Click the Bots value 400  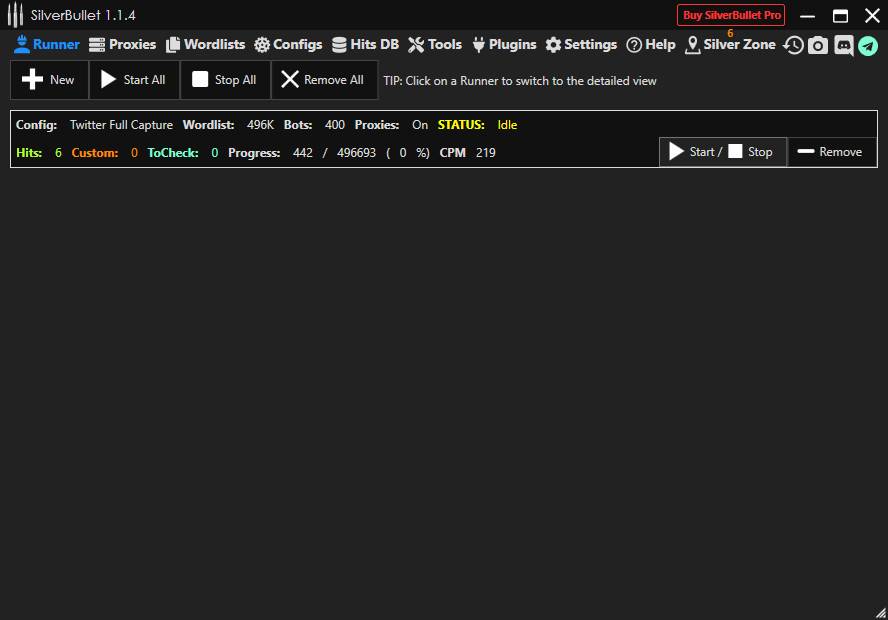click(x=334, y=125)
